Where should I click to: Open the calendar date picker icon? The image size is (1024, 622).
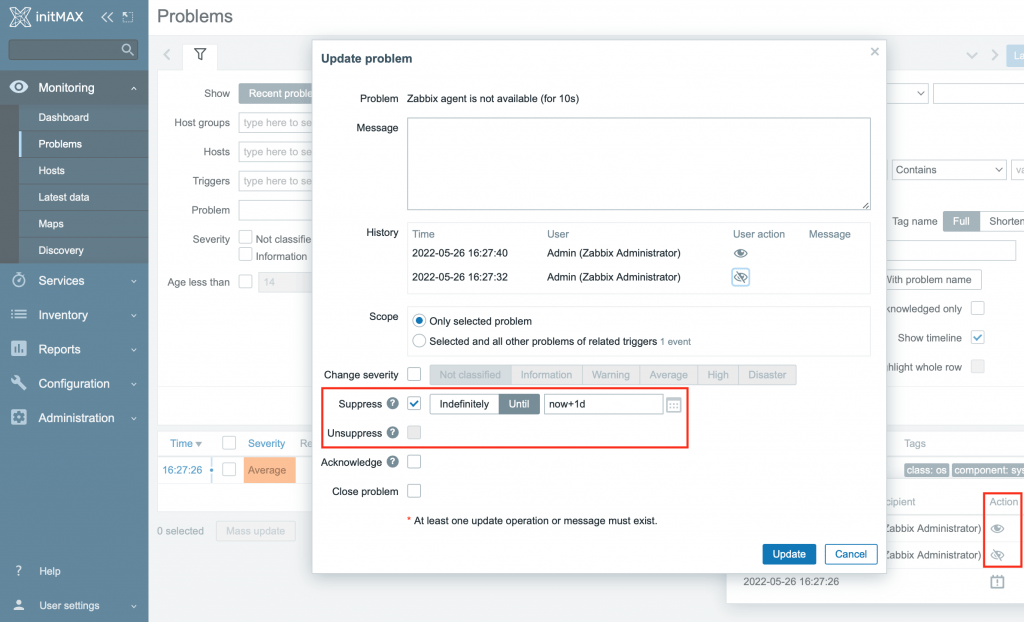[674, 404]
